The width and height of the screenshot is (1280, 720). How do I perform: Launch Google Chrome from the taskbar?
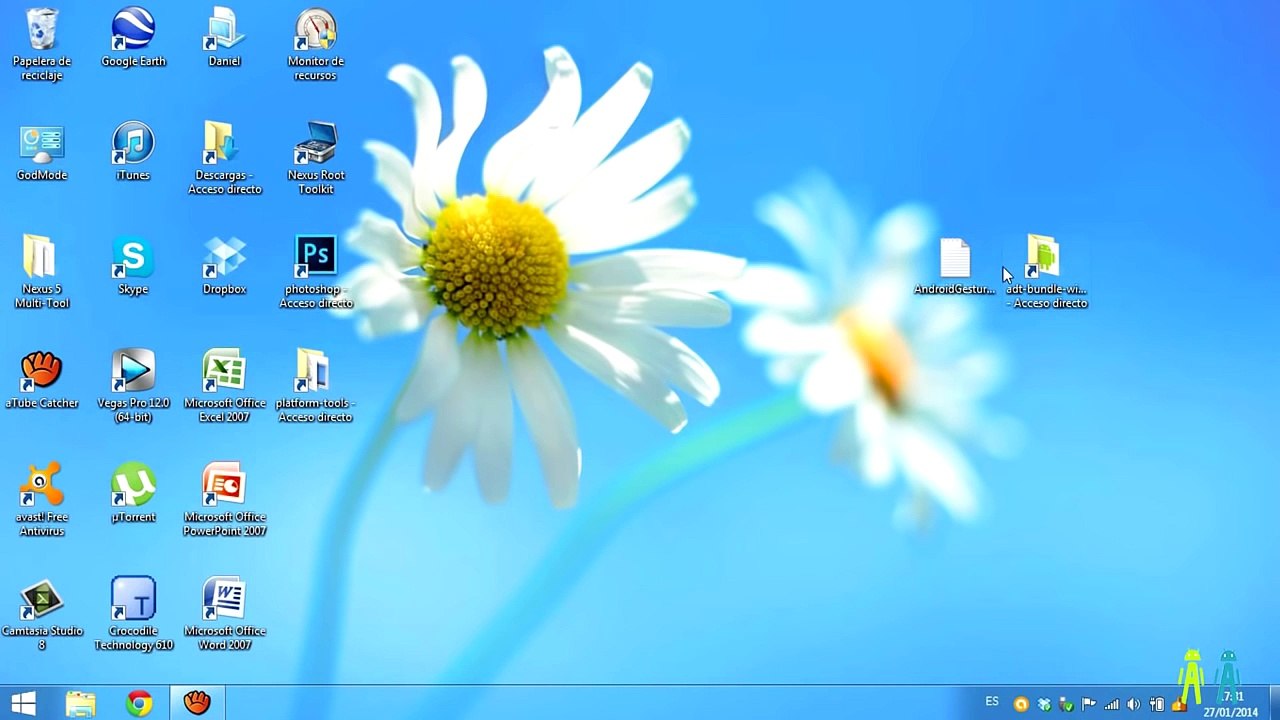point(139,704)
